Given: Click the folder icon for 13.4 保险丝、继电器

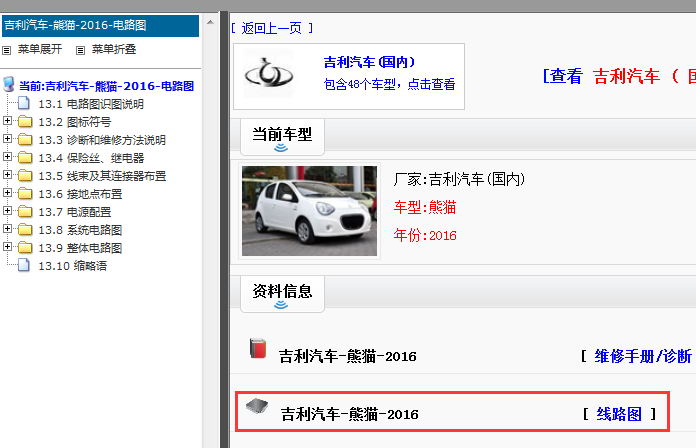Looking at the screenshot, I should [25, 158].
